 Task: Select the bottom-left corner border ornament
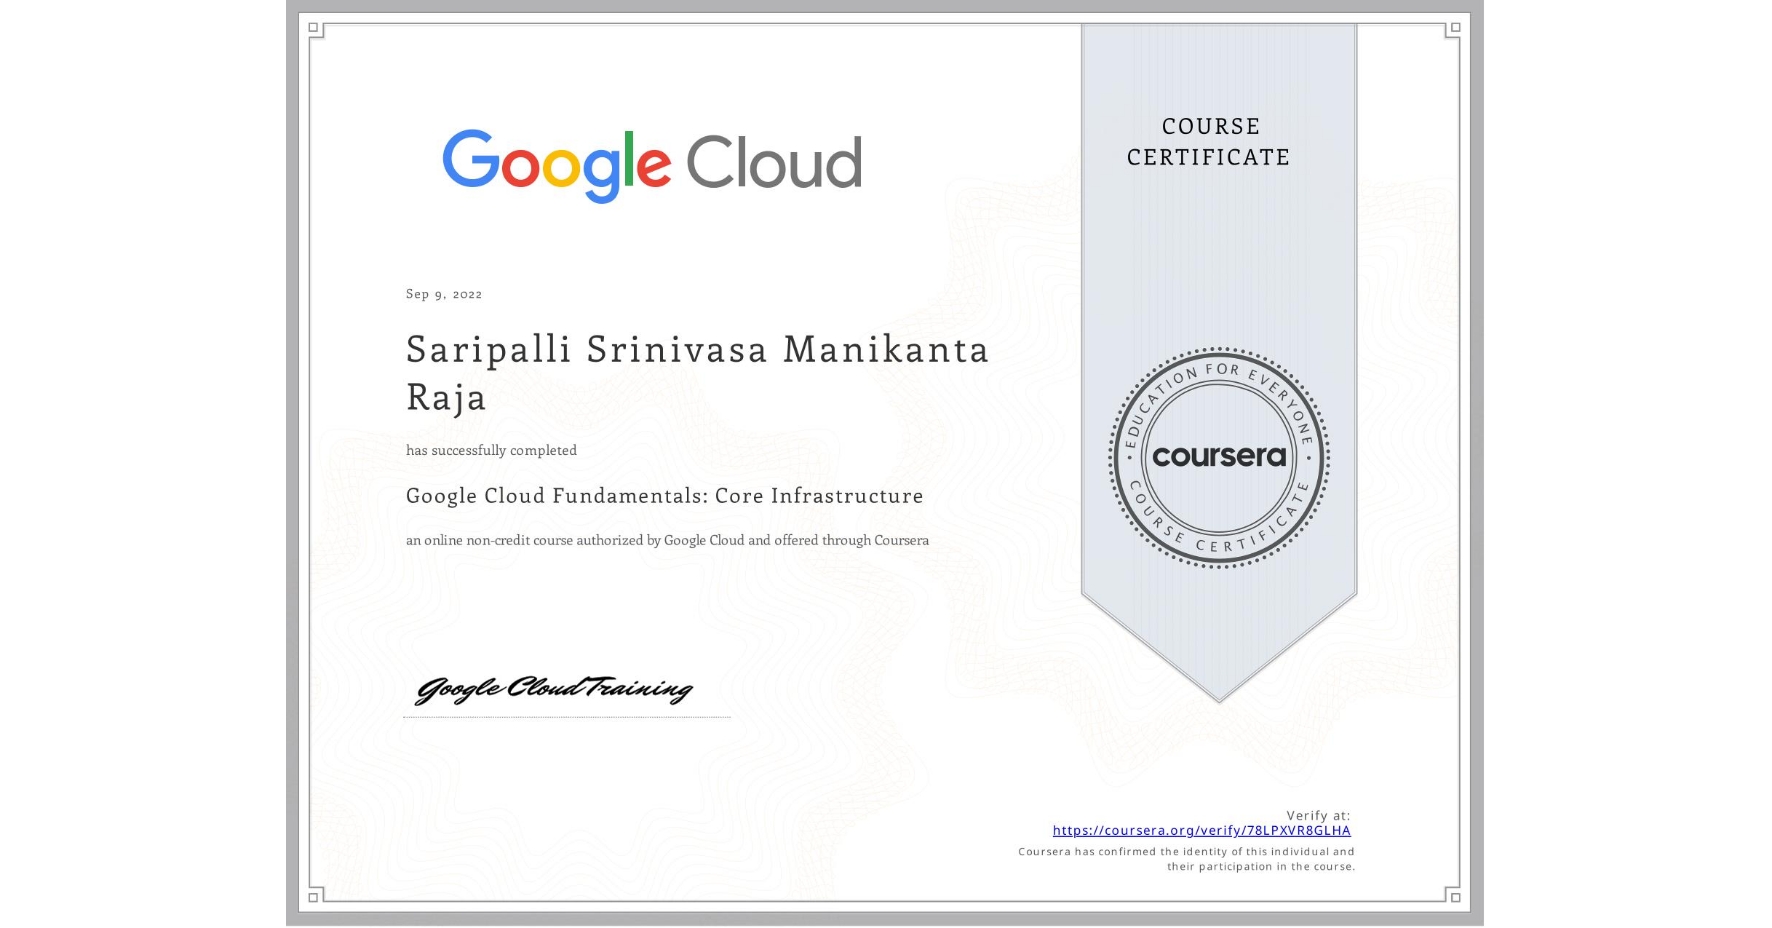[313, 898]
